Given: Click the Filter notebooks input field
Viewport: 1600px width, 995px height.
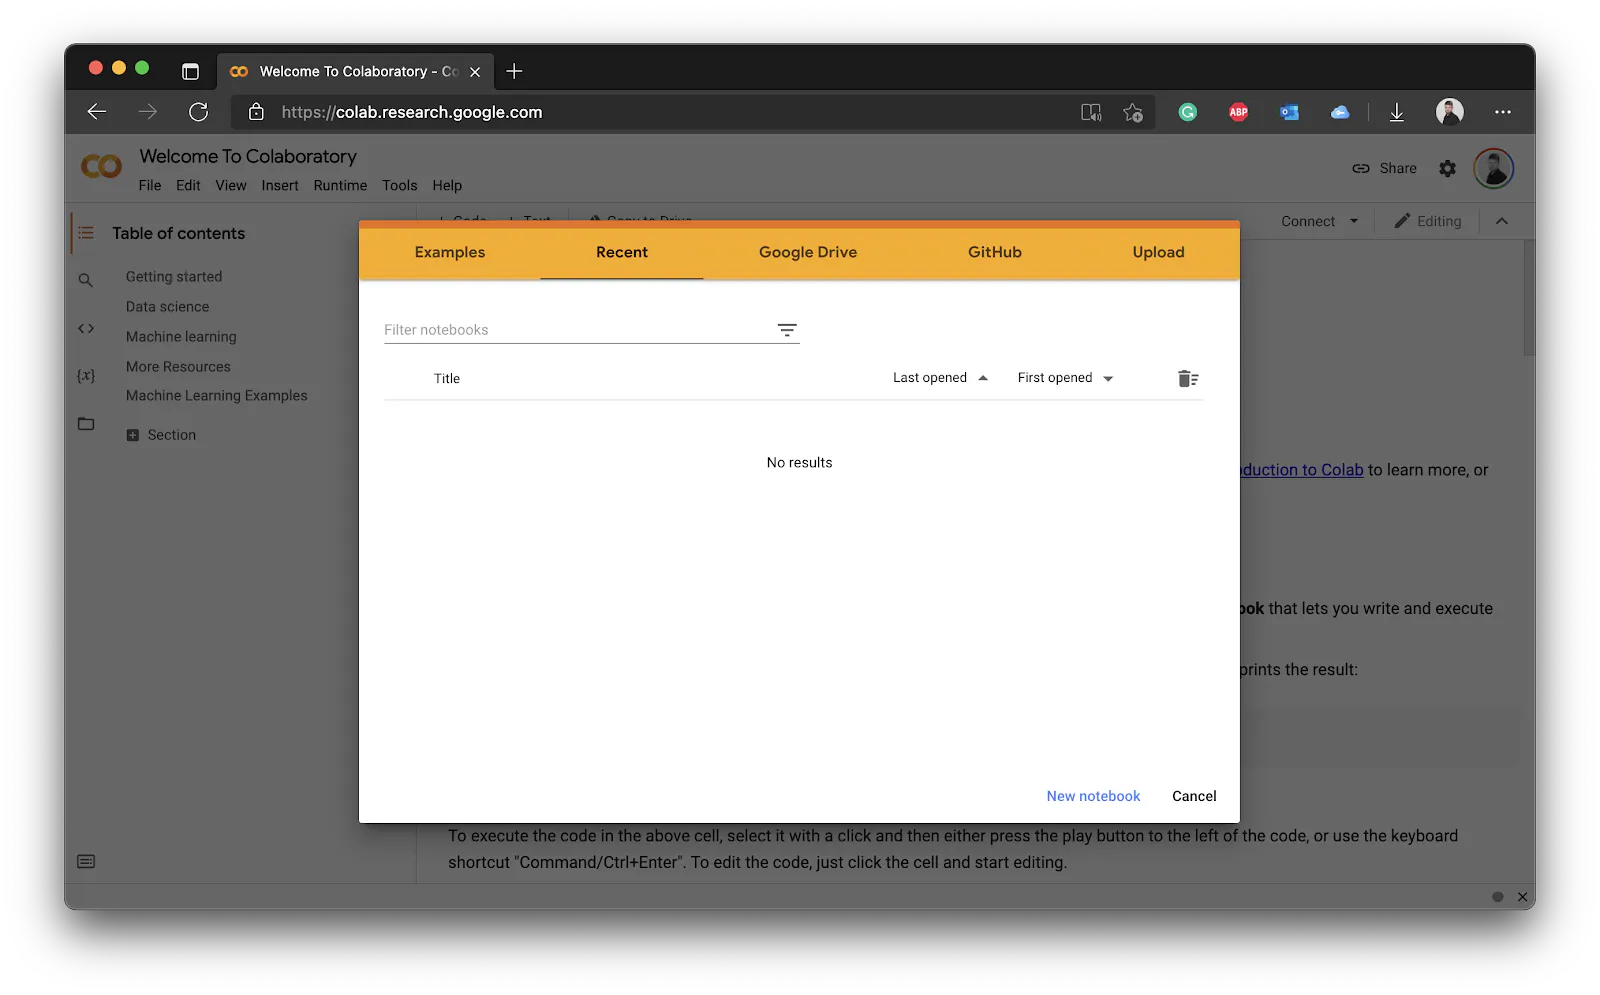Looking at the screenshot, I should pos(560,329).
